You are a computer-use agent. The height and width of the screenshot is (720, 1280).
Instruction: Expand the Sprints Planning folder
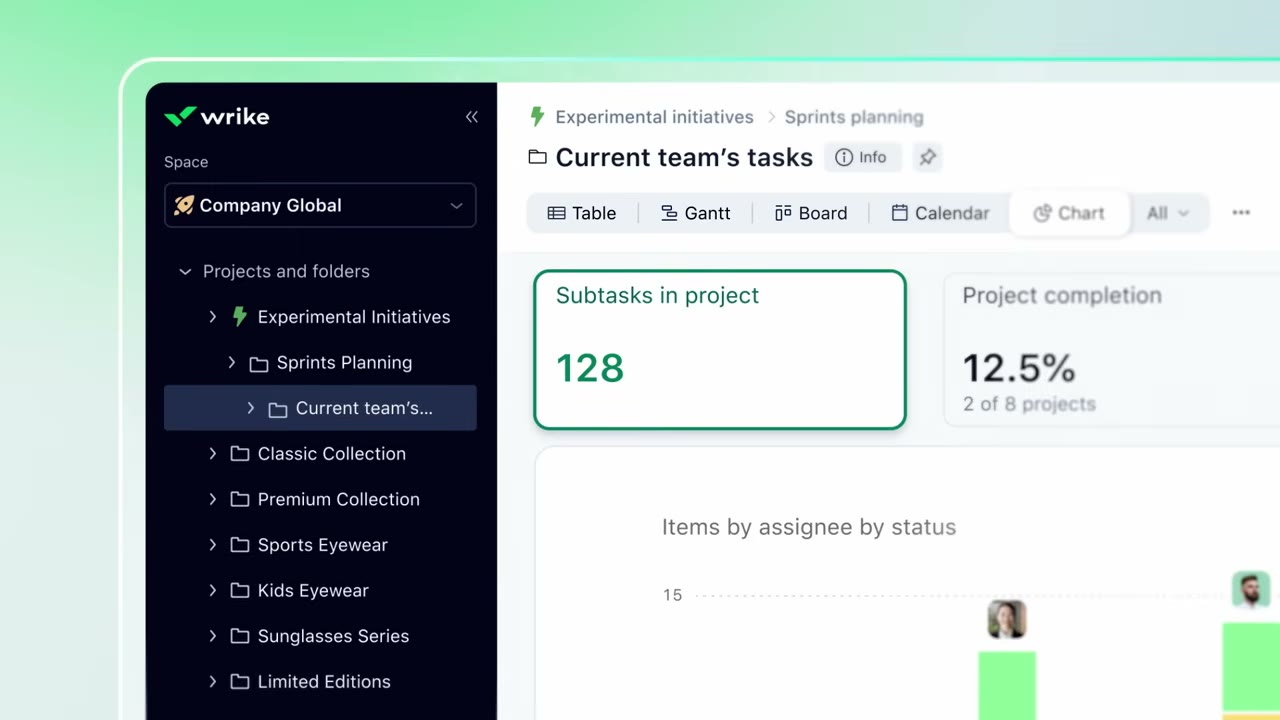231,363
